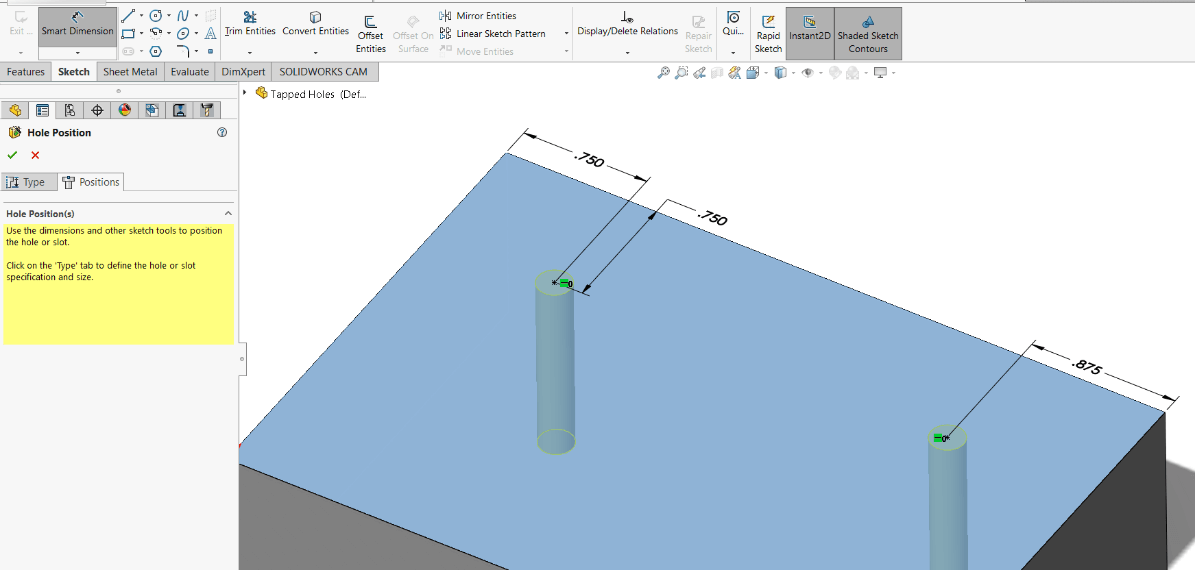Select the Spline sketch tool
The height and width of the screenshot is (570, 1195).
(184, 15)
